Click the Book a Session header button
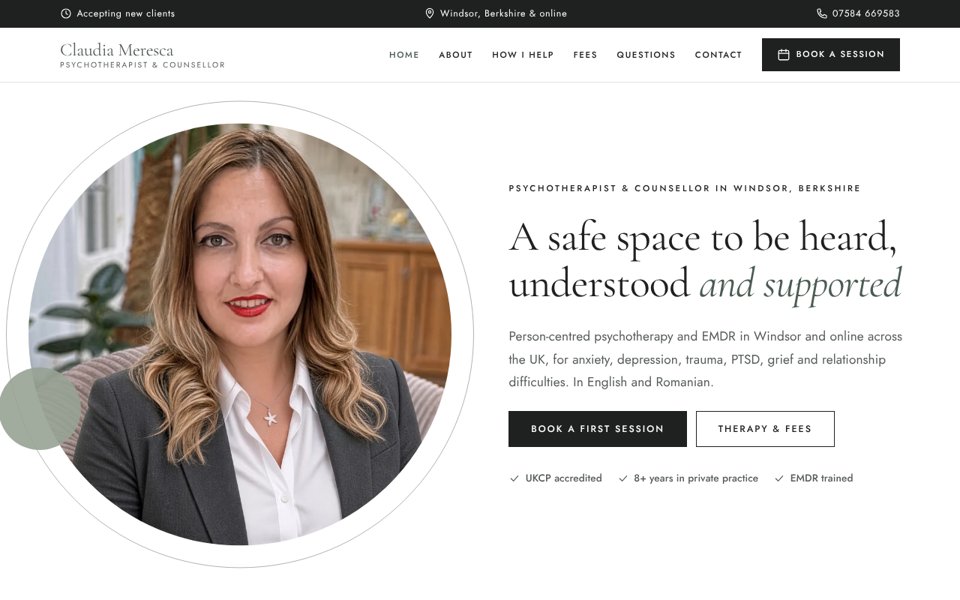The image size is (960, 600). tap(831, 54)
